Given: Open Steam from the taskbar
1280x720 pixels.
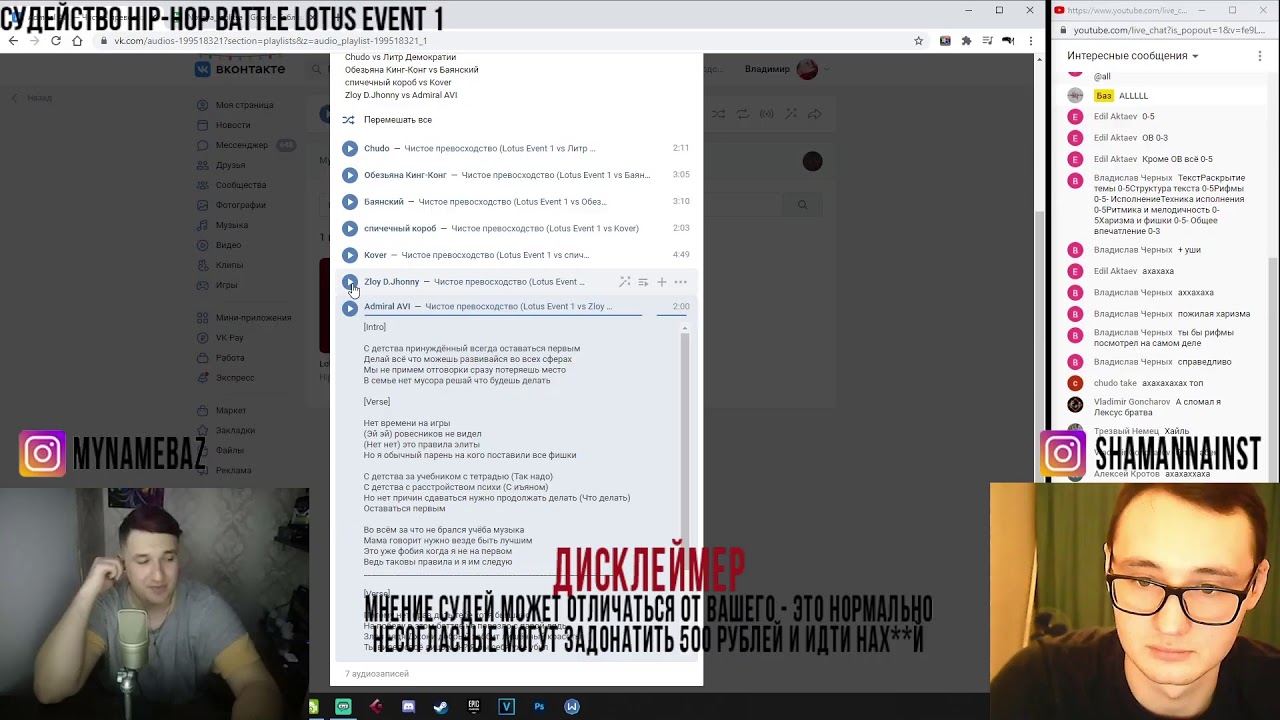Looking at the screenshot, I should [440, 707].
